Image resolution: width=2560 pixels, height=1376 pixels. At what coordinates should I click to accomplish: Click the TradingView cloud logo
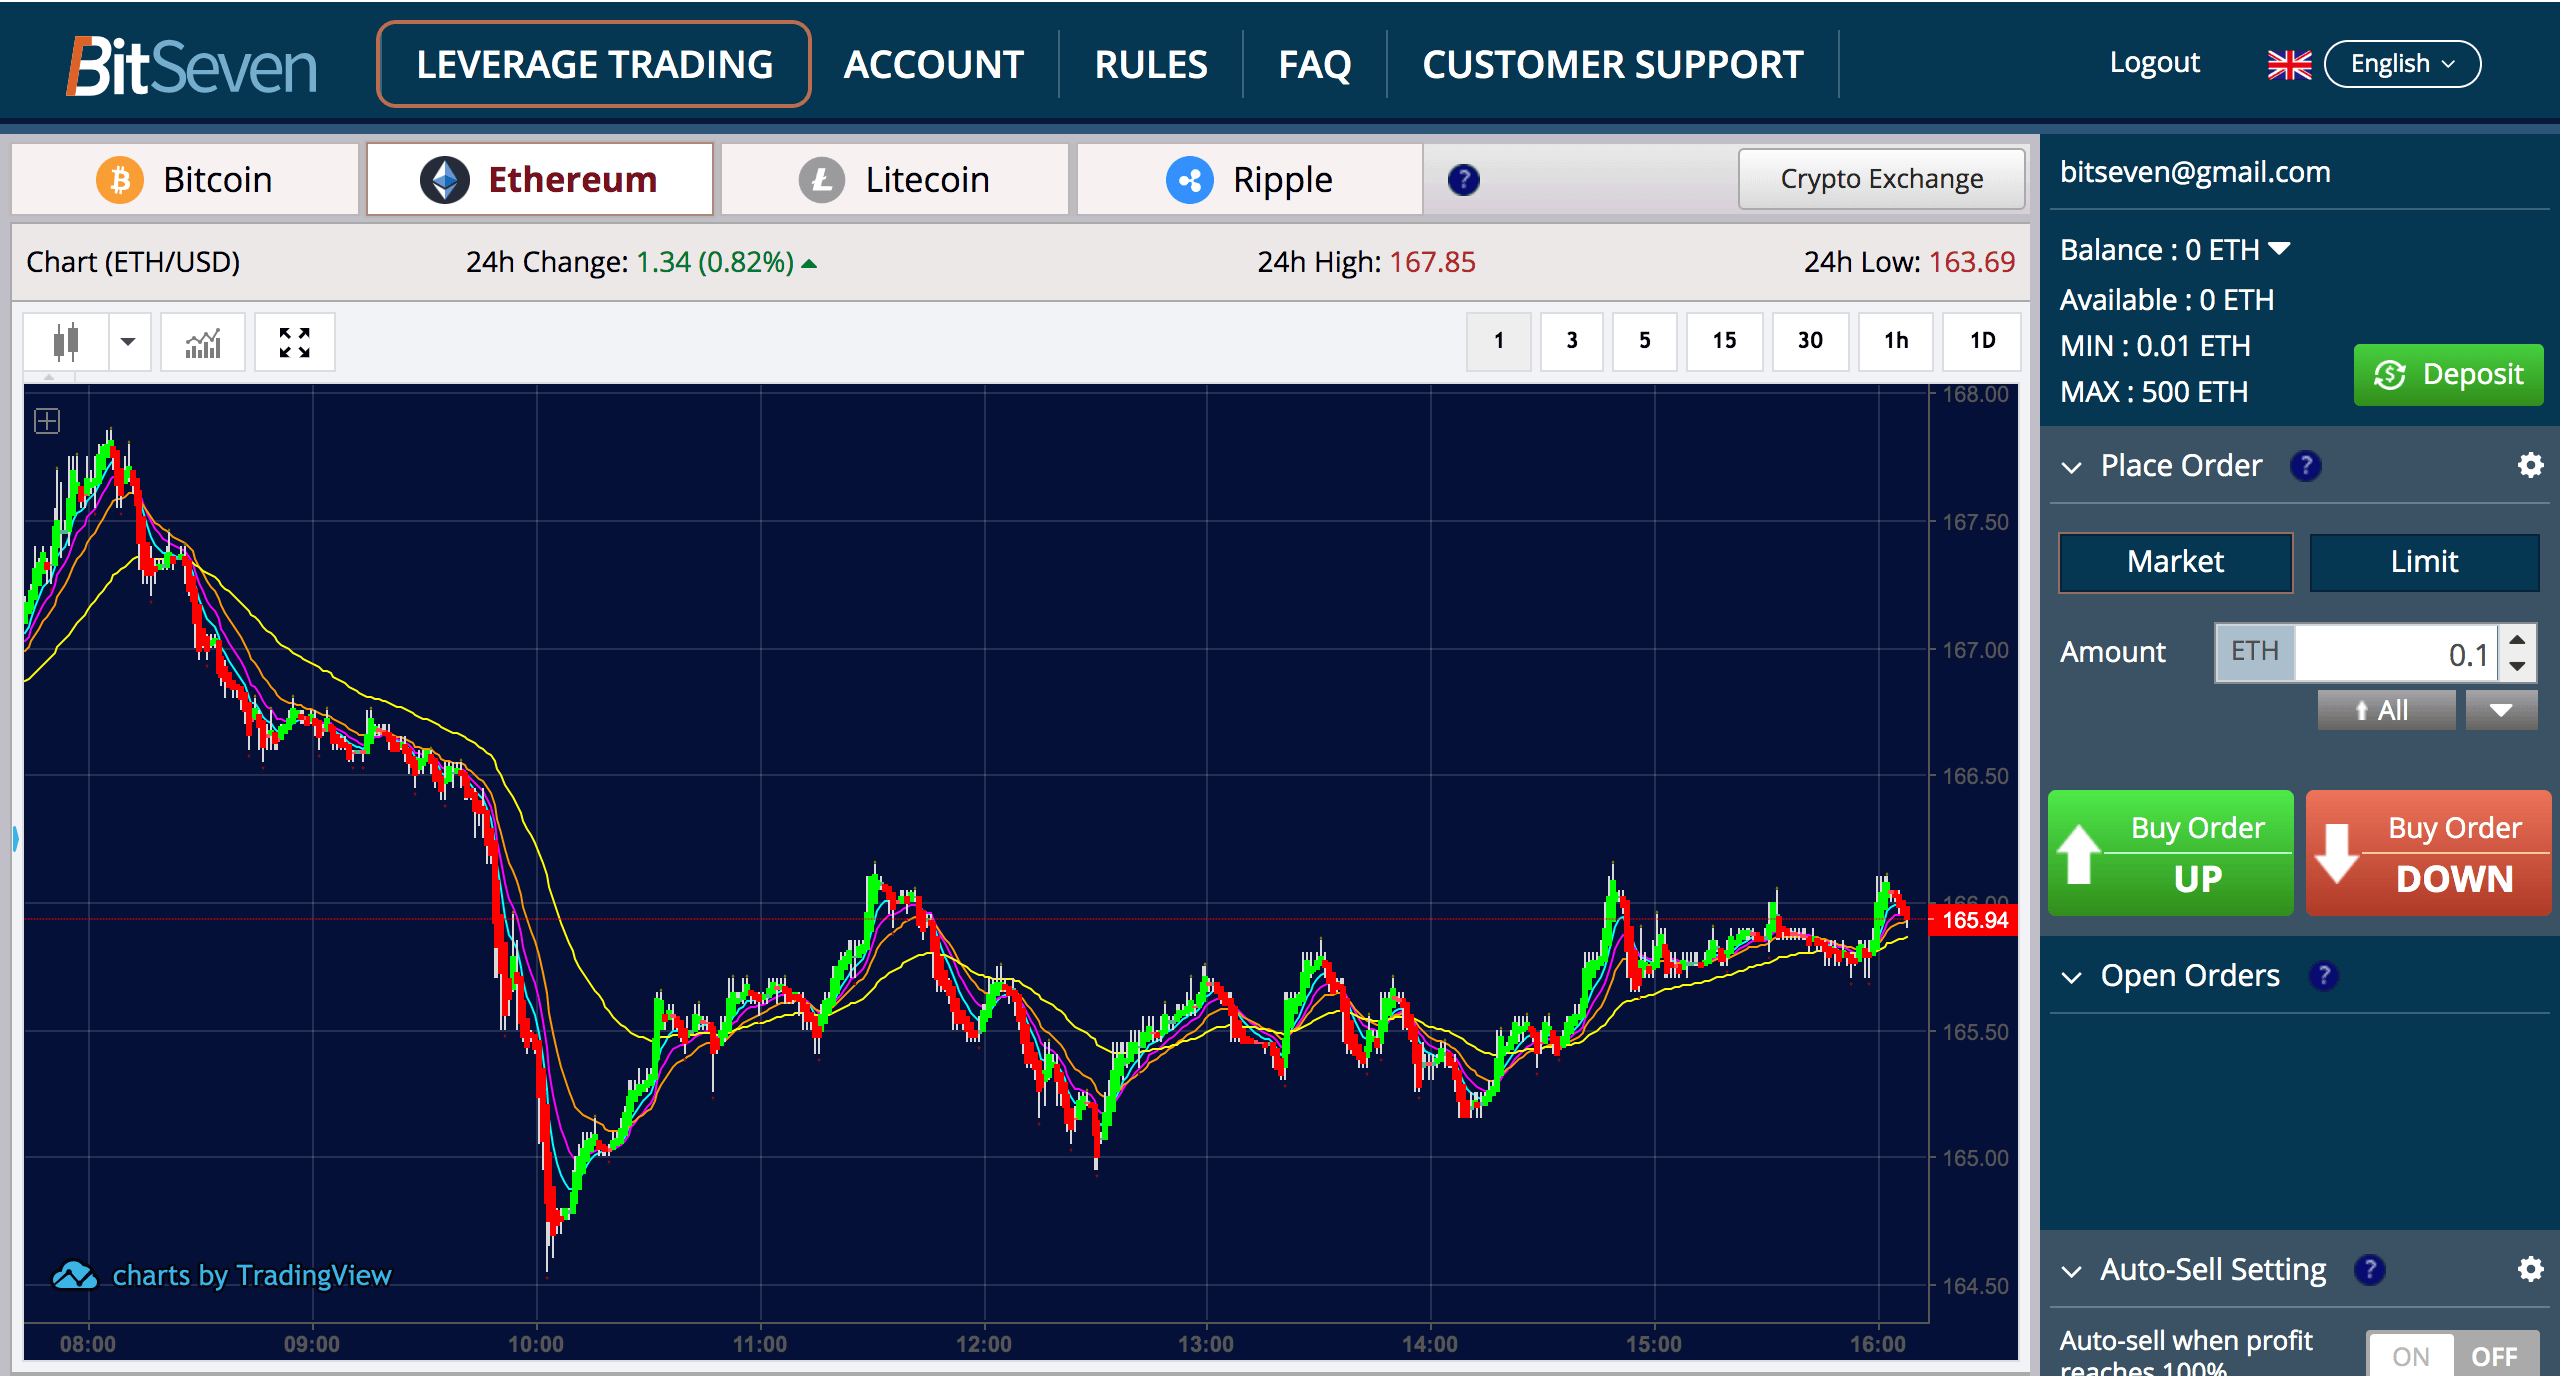tap(75, 1275)
